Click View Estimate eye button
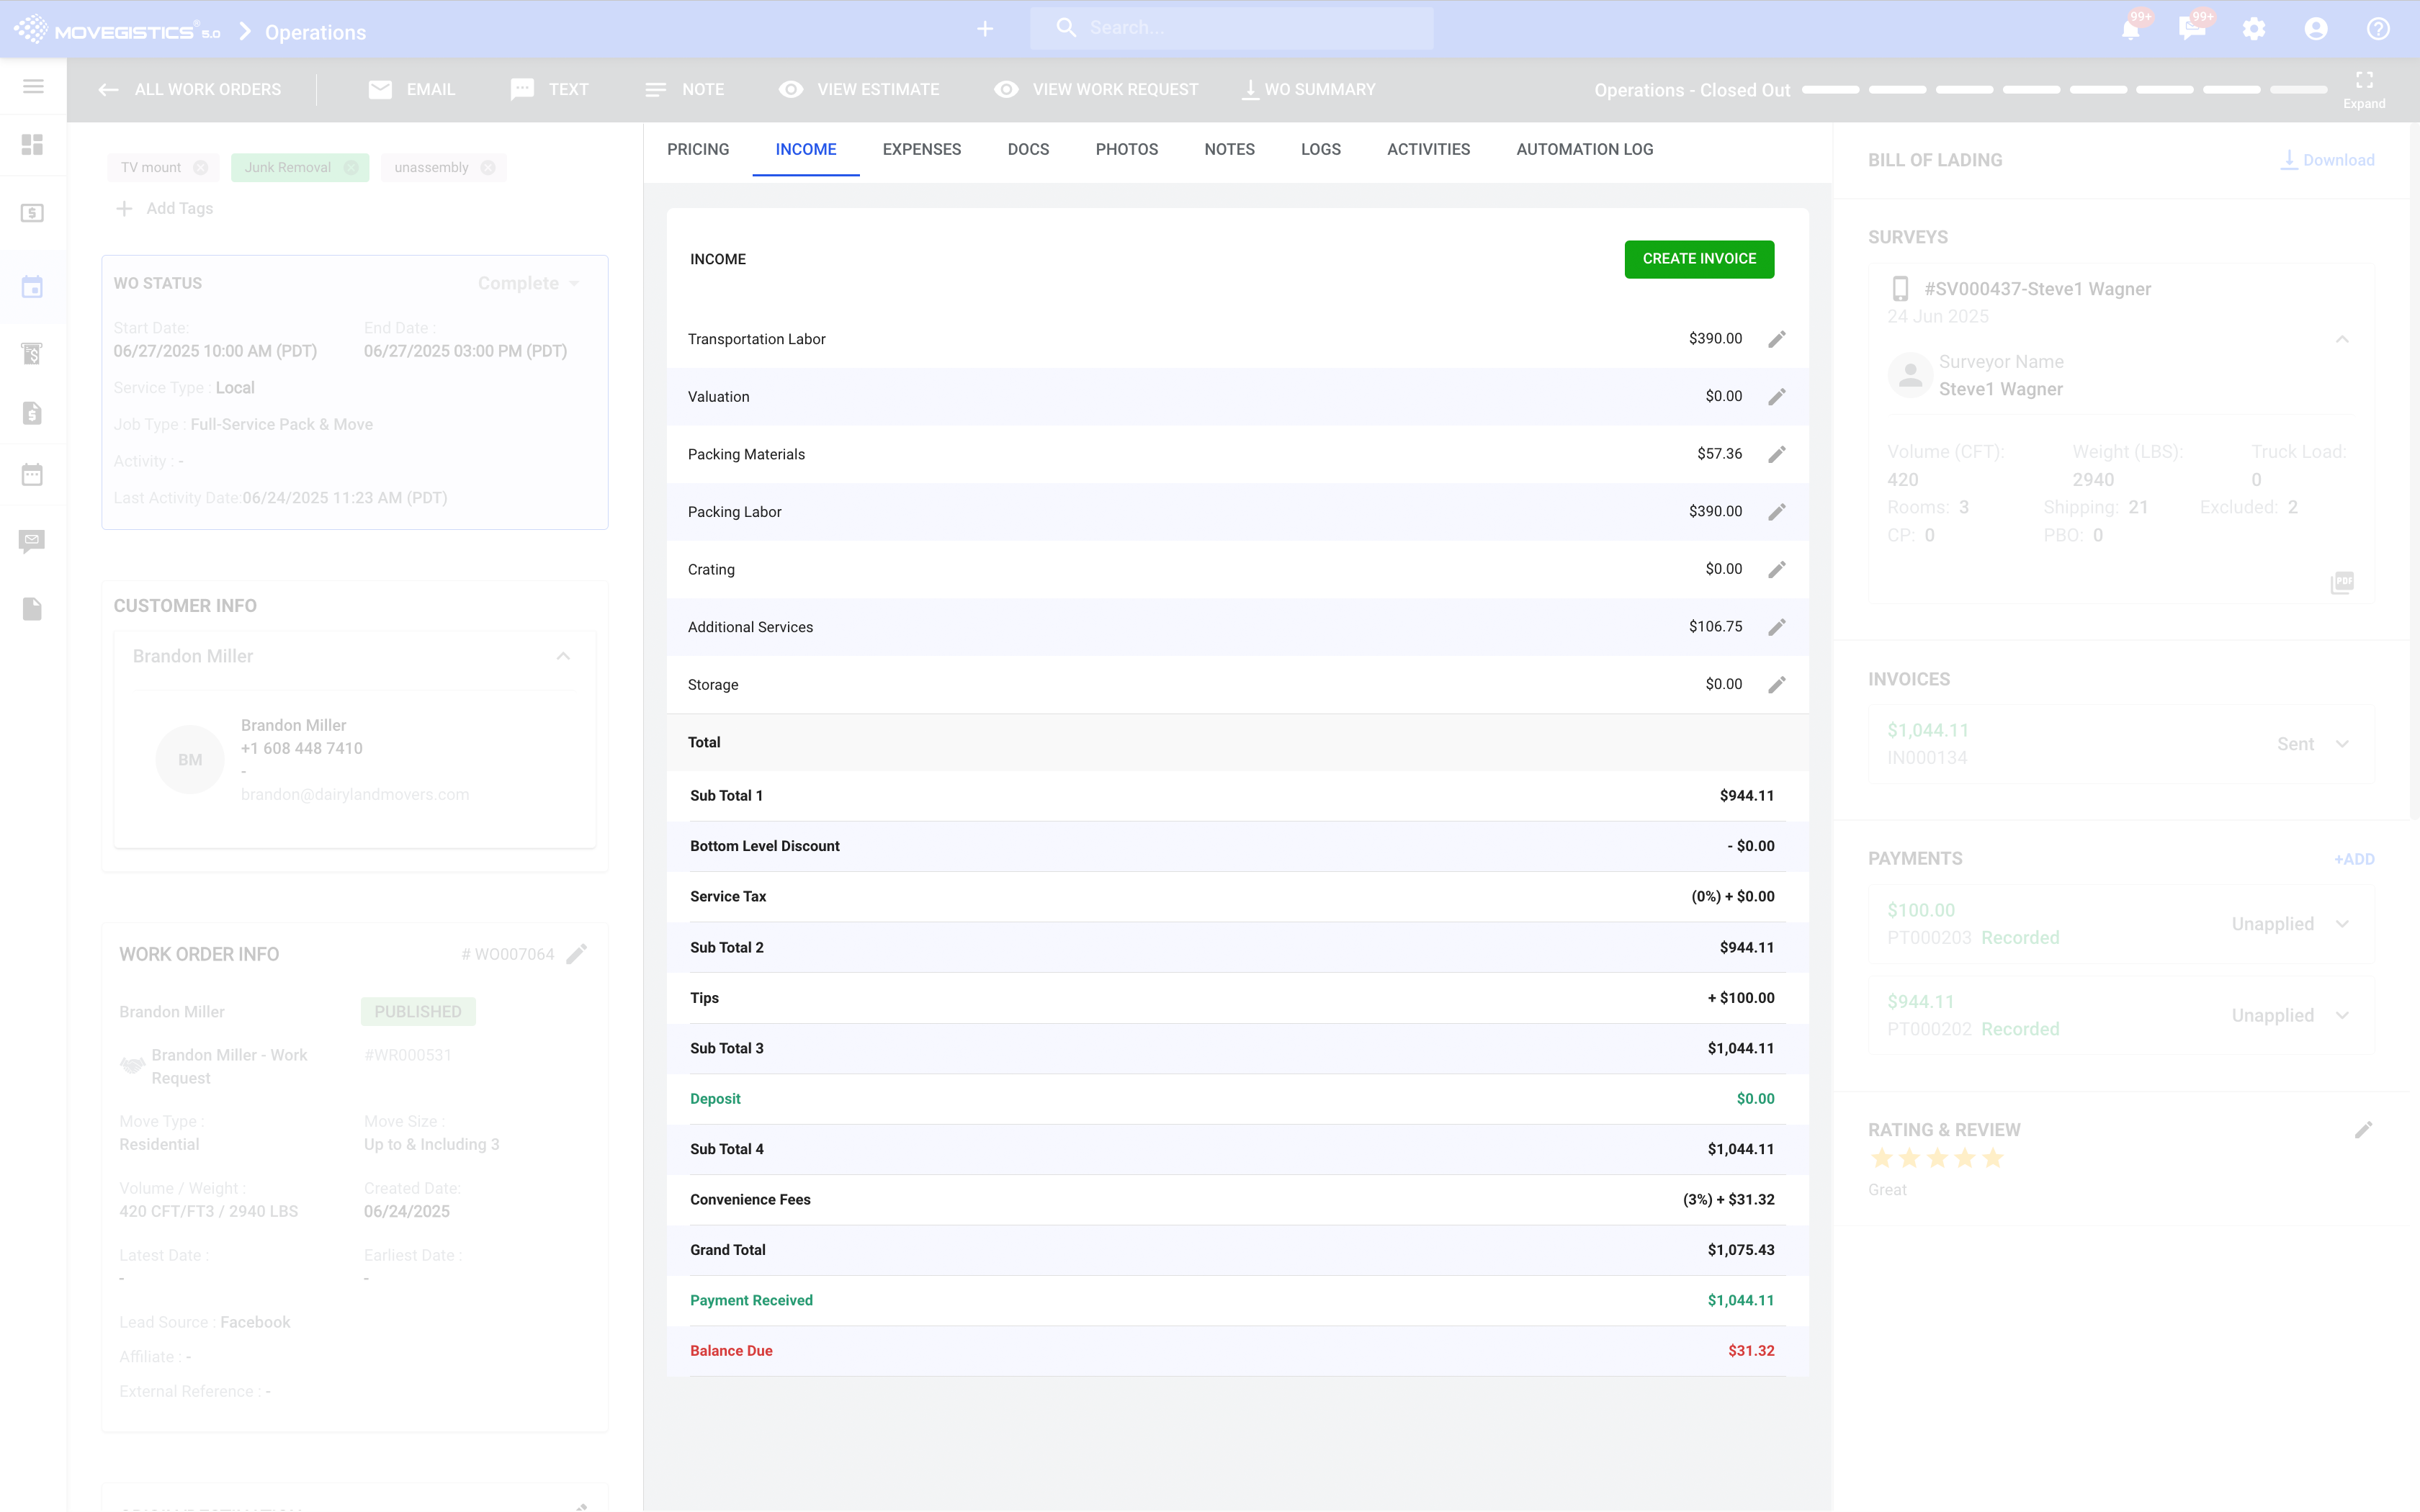The image size is (2420, 1512). [859, 89]
